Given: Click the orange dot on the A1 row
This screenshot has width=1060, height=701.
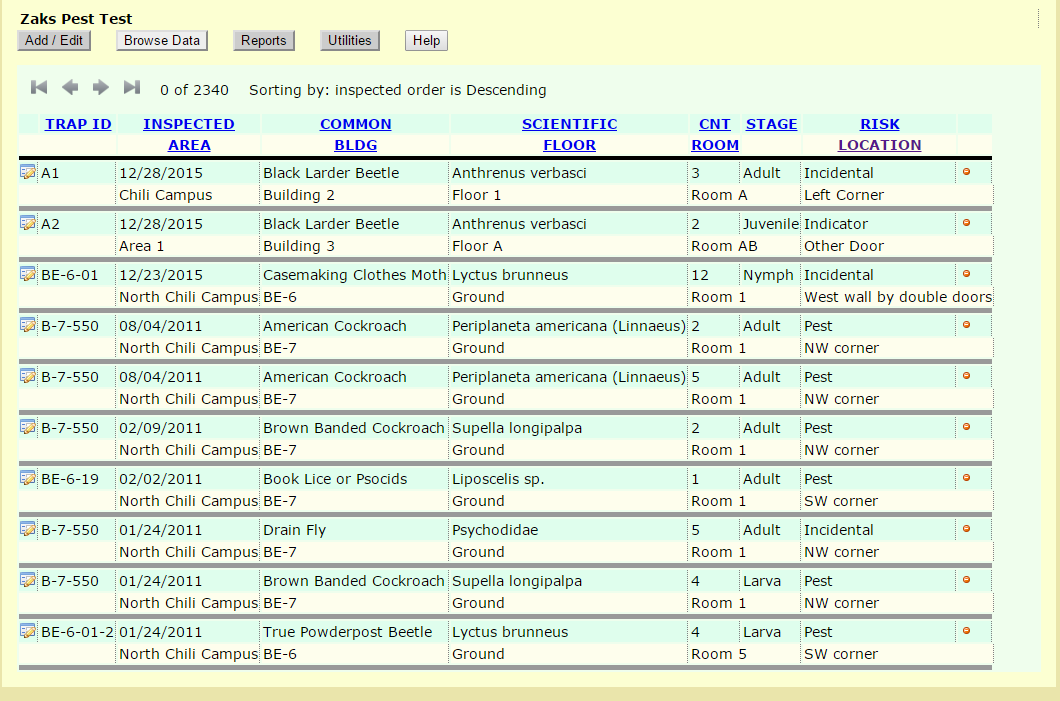Looking at the screenshot, I should coord(967,172).
